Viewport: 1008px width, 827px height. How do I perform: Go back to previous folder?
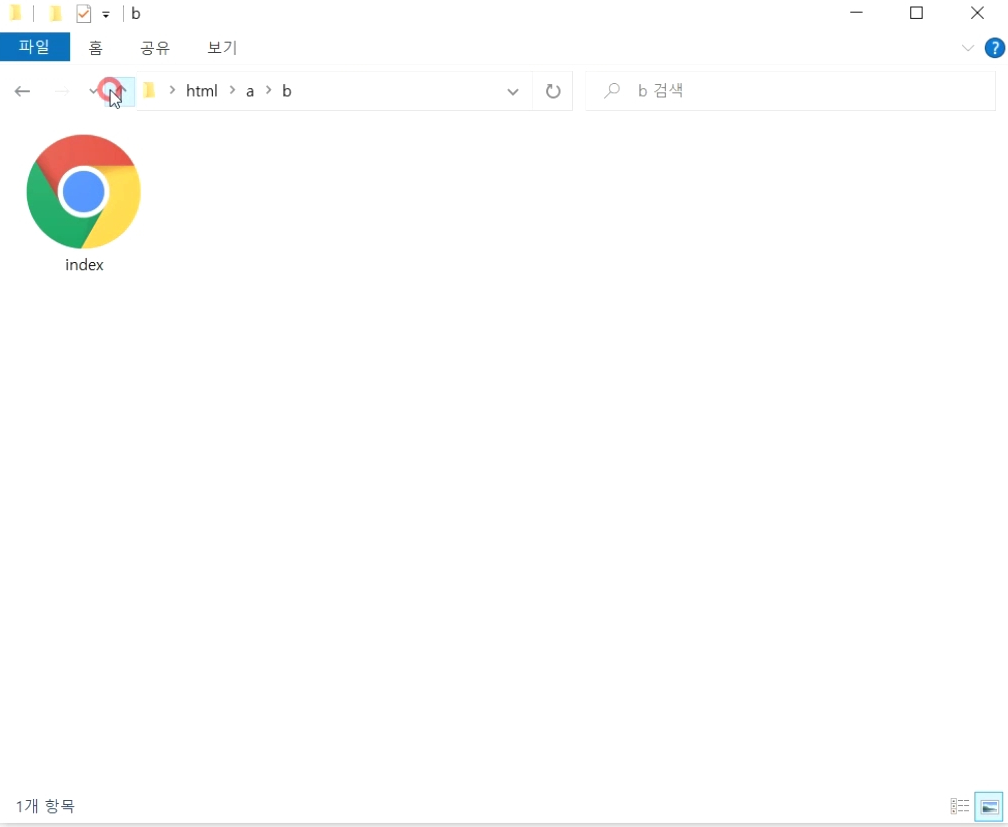click(22, 91)
